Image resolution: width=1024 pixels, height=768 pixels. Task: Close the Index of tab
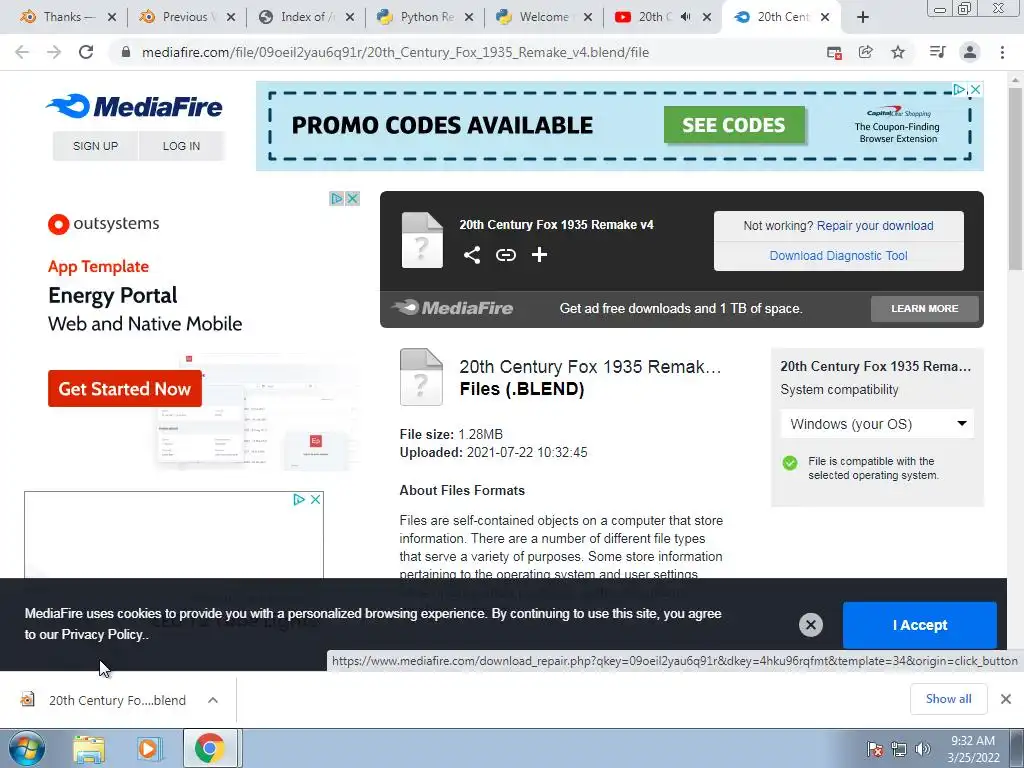point(350,17)
